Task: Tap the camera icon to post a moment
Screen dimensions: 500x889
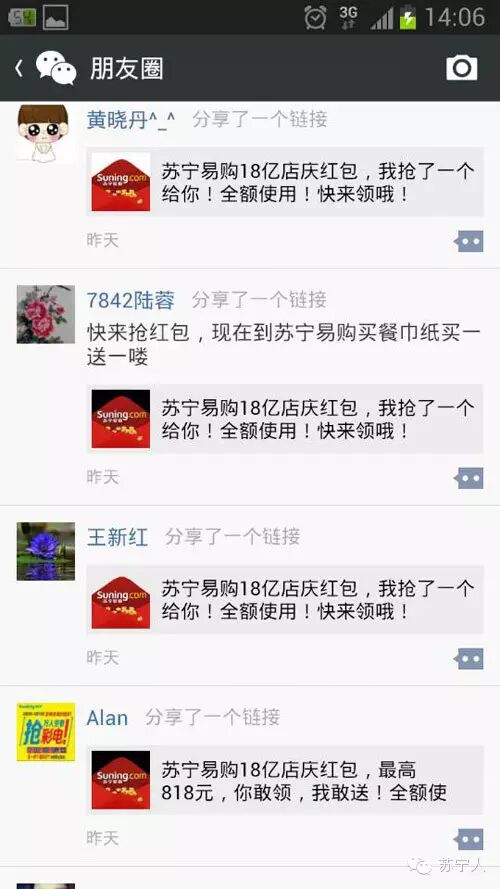Action: click(x=461, y=68)
